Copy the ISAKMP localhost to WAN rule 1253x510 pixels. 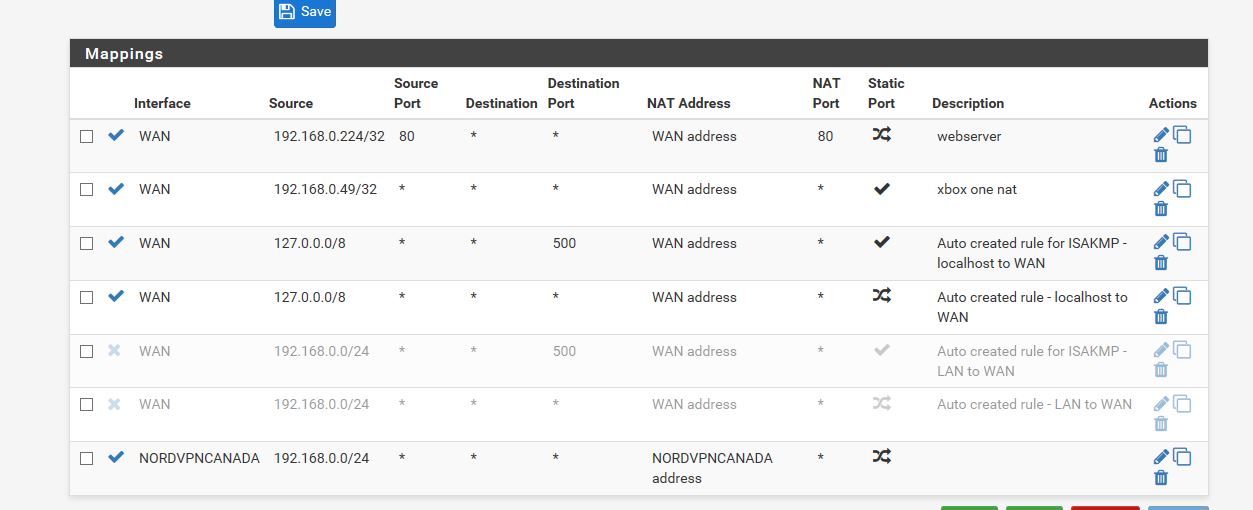1182,241
